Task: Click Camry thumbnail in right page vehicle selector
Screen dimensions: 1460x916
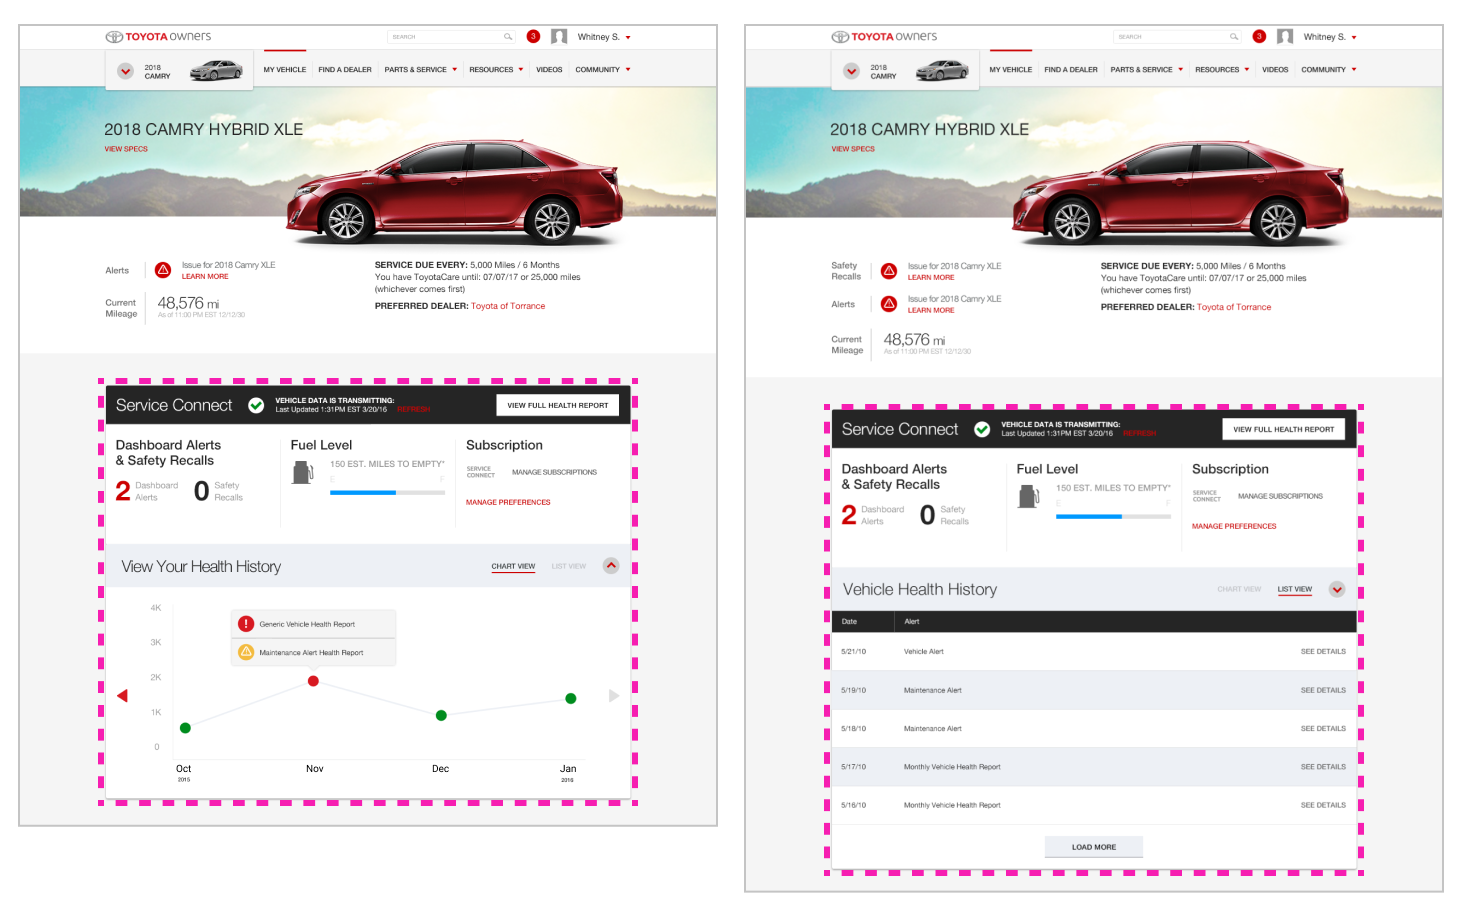Action: pyautogui.click(x=942, y=70)
